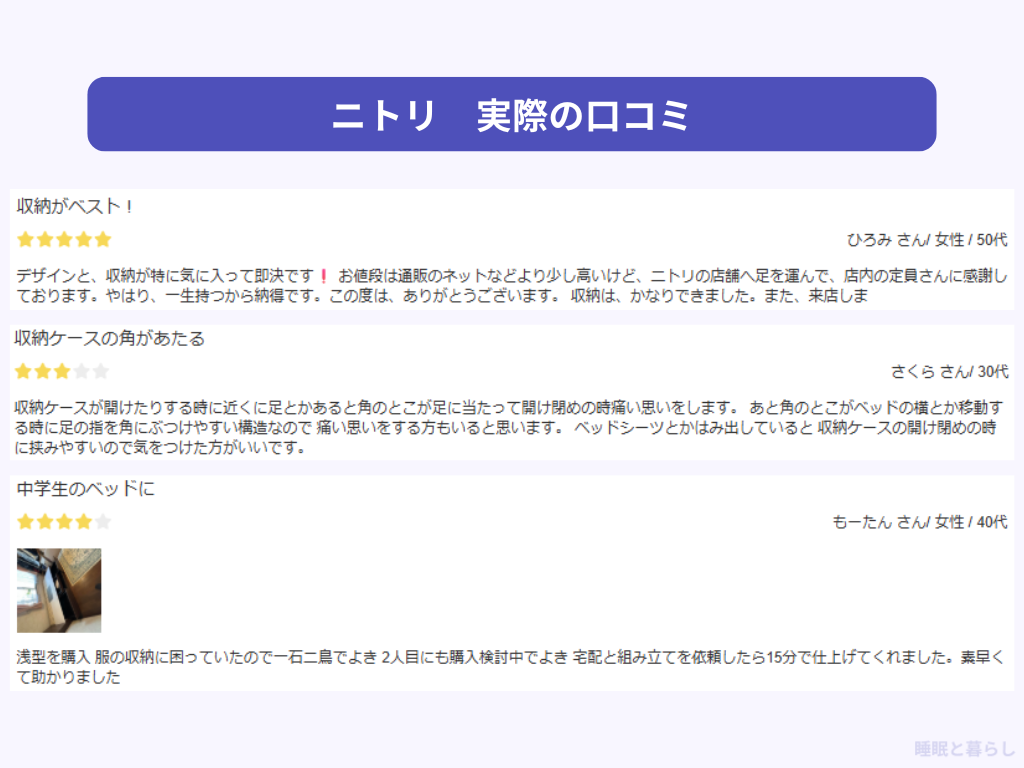Select reviewer name もーたん さん/ 女性 / 40代
The image size is (1024, 768).
[920, 522]
